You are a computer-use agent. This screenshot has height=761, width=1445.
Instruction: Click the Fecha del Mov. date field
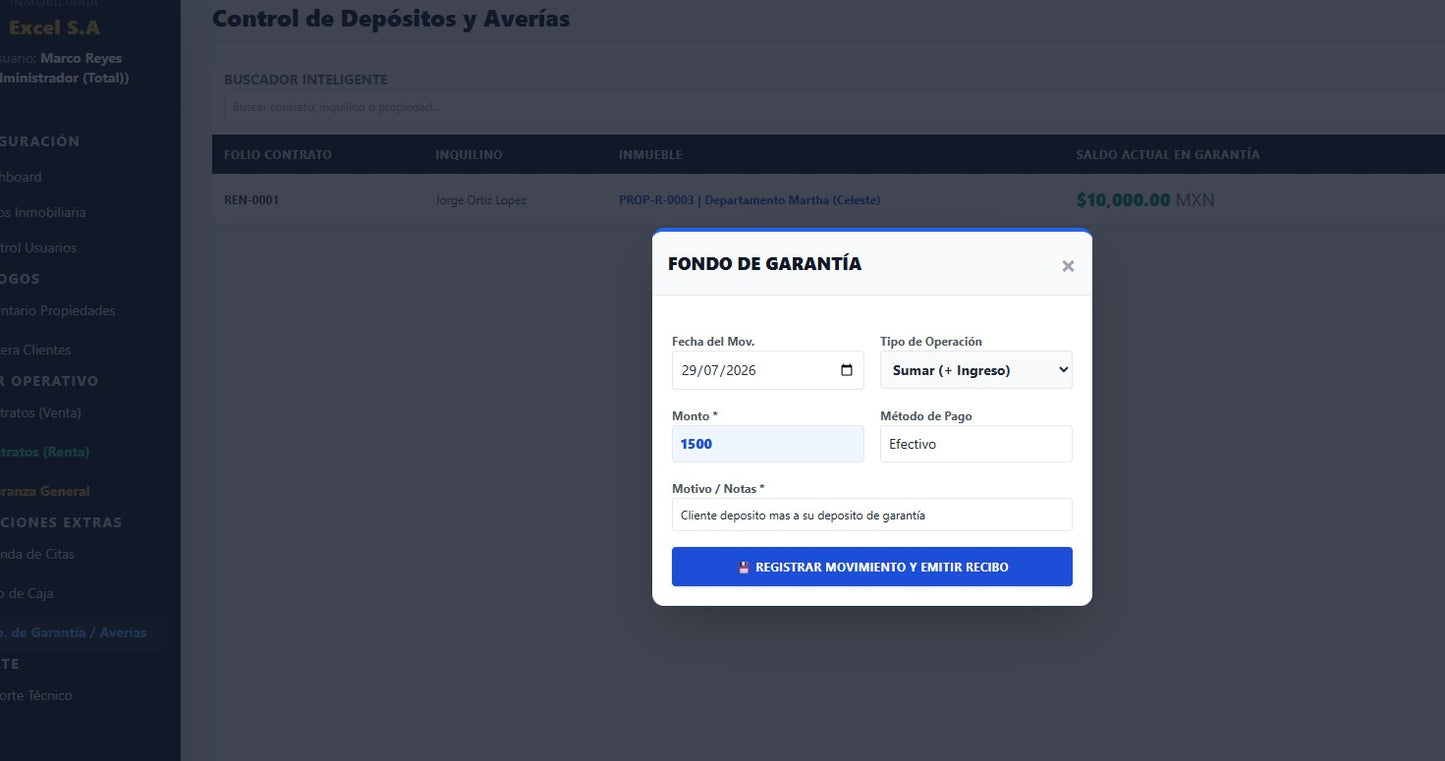pos(768,370)
